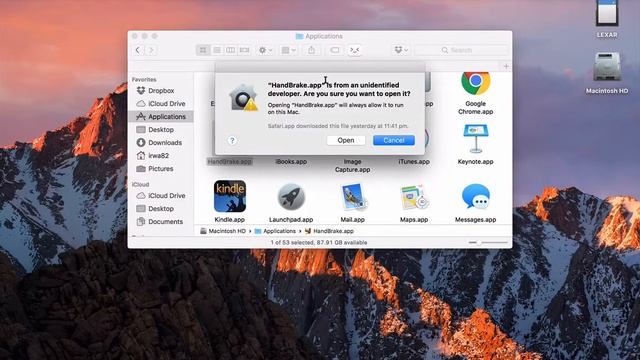Select Desktop under iCloud section
Image resolution: width=640 pixels, height=360 pixels.
[x=161, y=209]
